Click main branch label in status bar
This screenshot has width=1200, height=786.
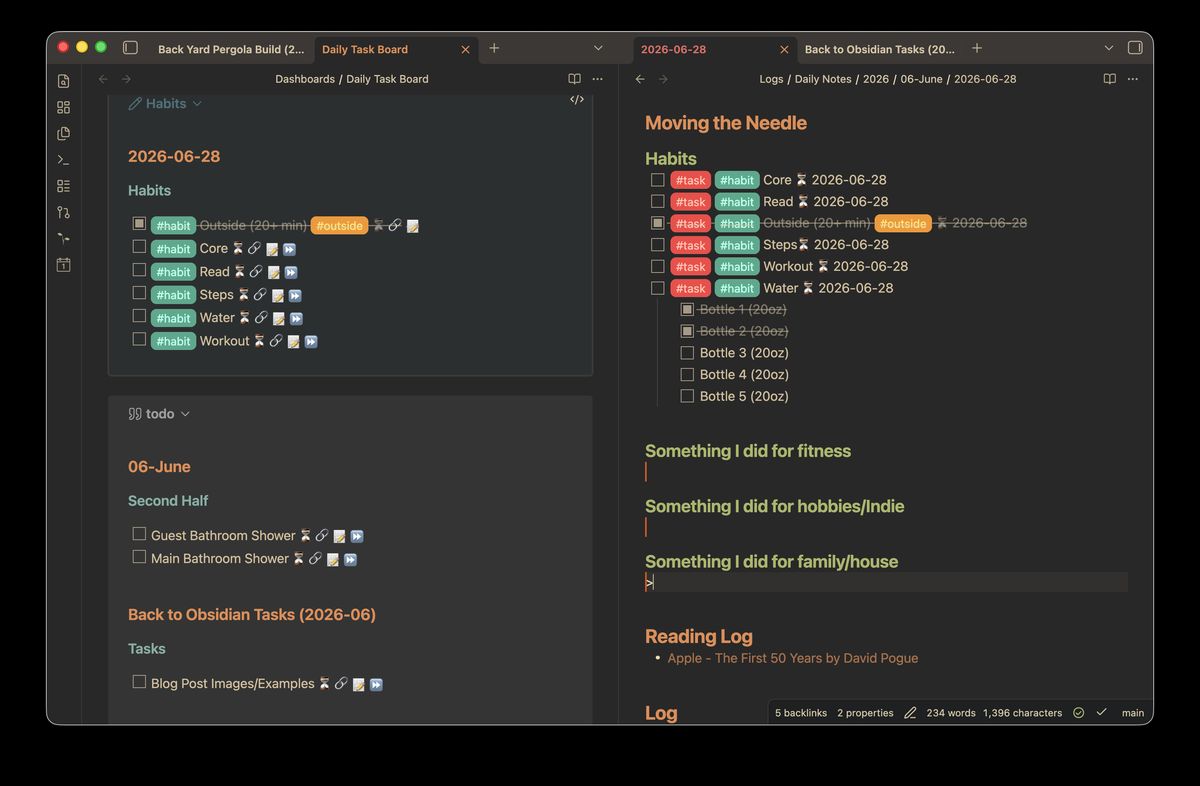(x=1133, y=713)
